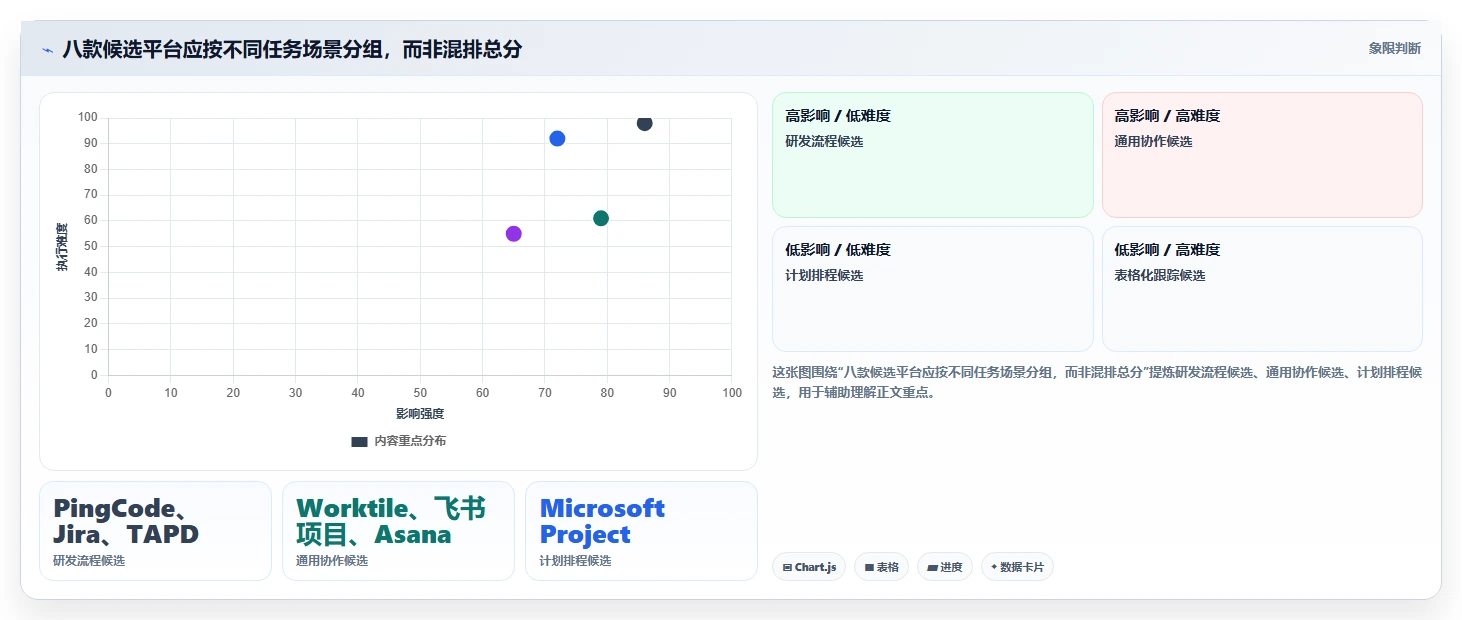This screenshot has width=1462, height=620.
Task: Click the 象限判断 label
Action: coord(1395,48)
